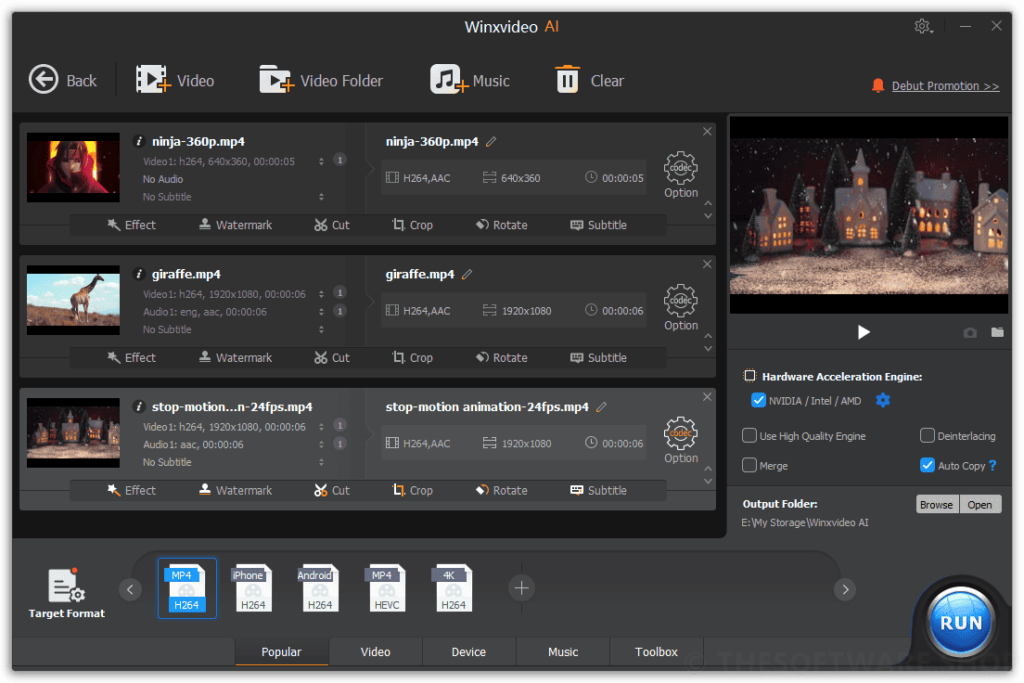Open Cut for stop-motion video
Screen dimensions: 1024x683
click(x=332, y=490)
